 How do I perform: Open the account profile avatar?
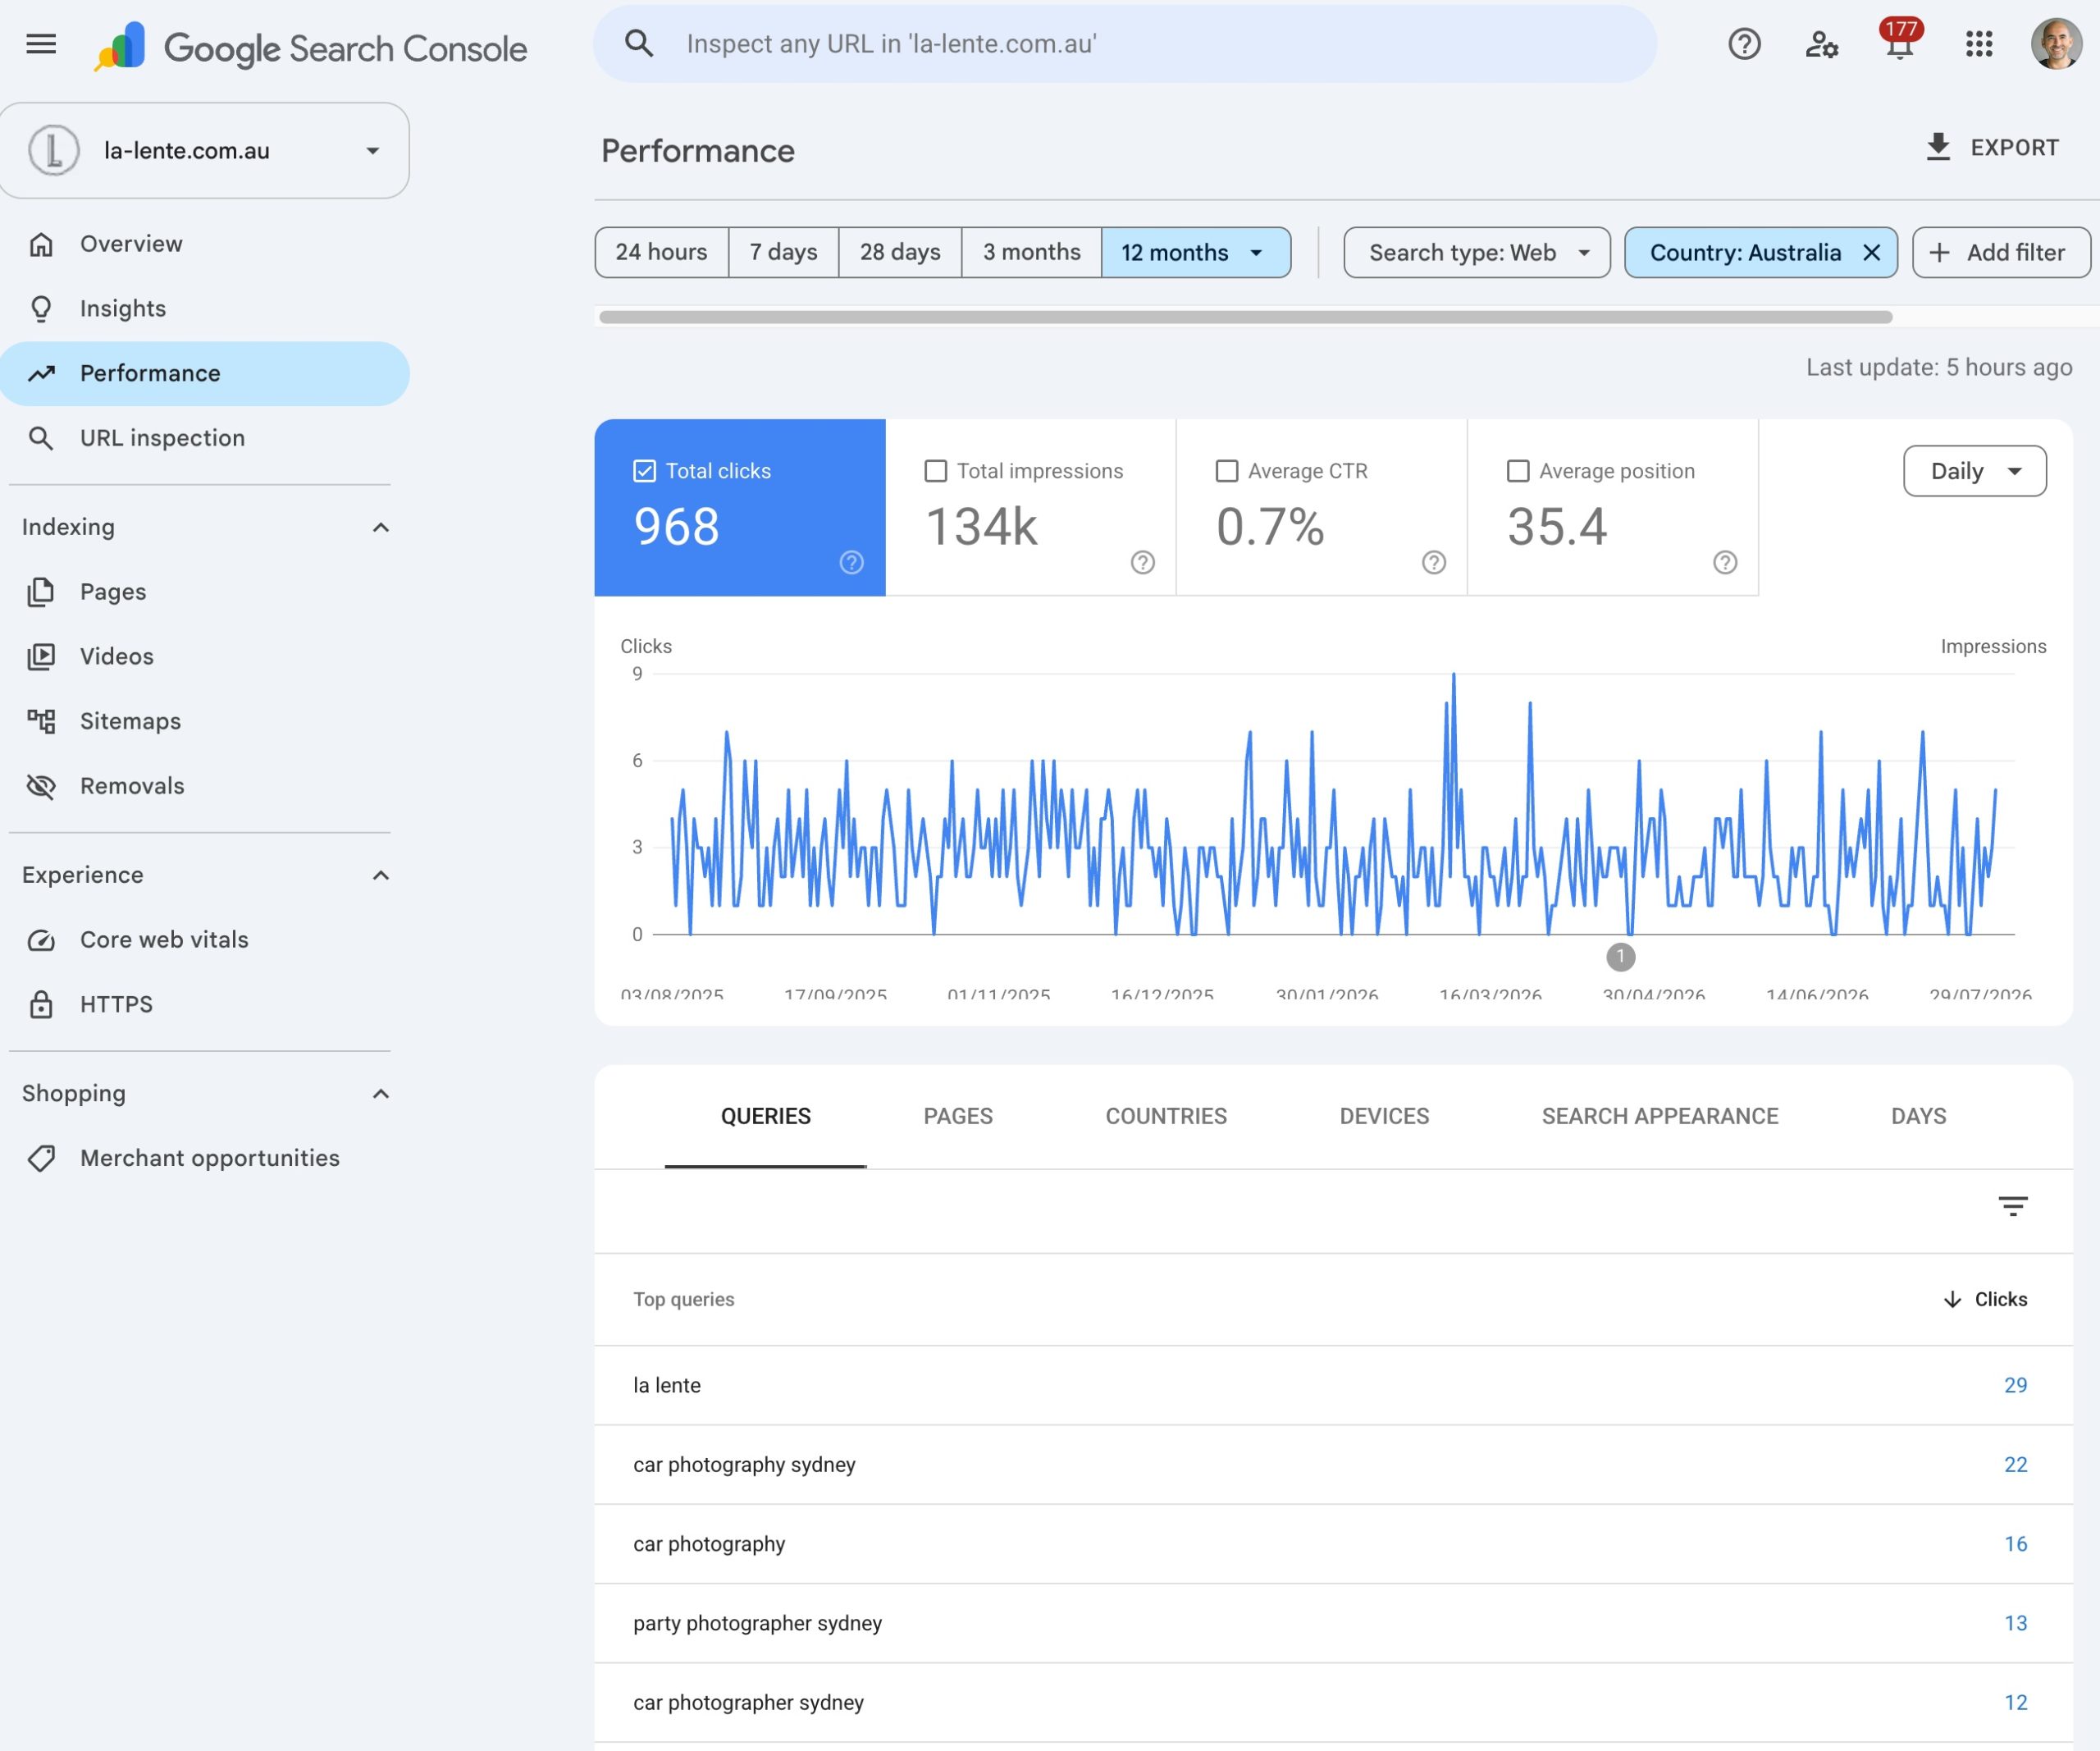tap(2056, 44)
